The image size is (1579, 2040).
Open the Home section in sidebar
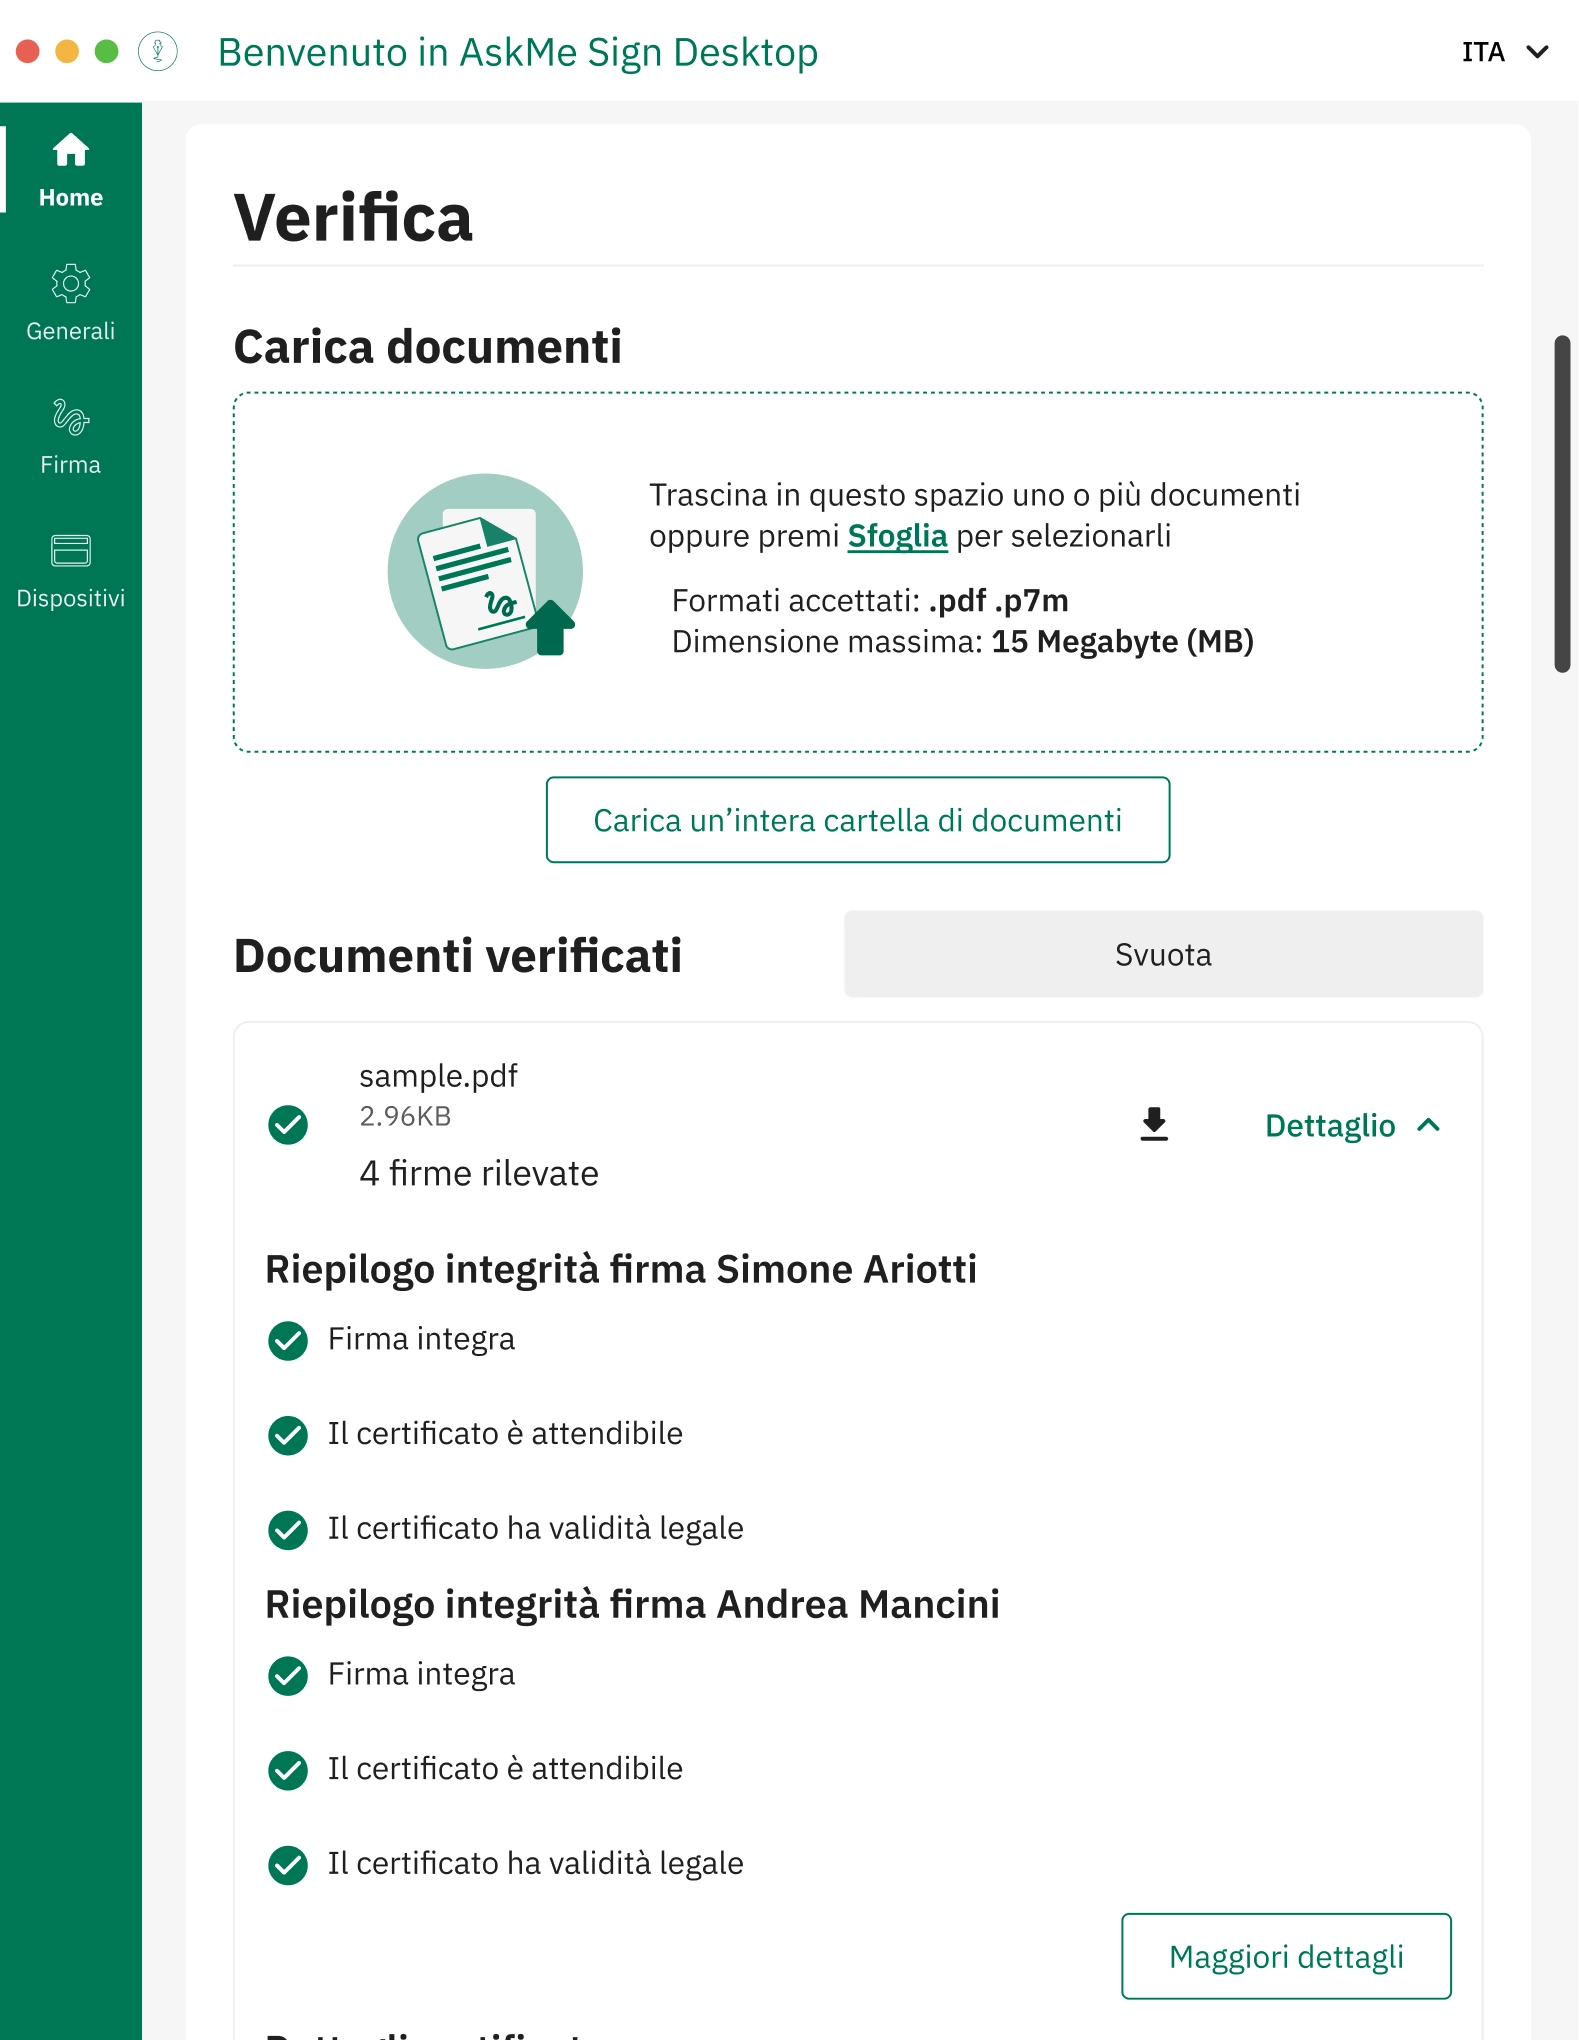pos(71,170)
